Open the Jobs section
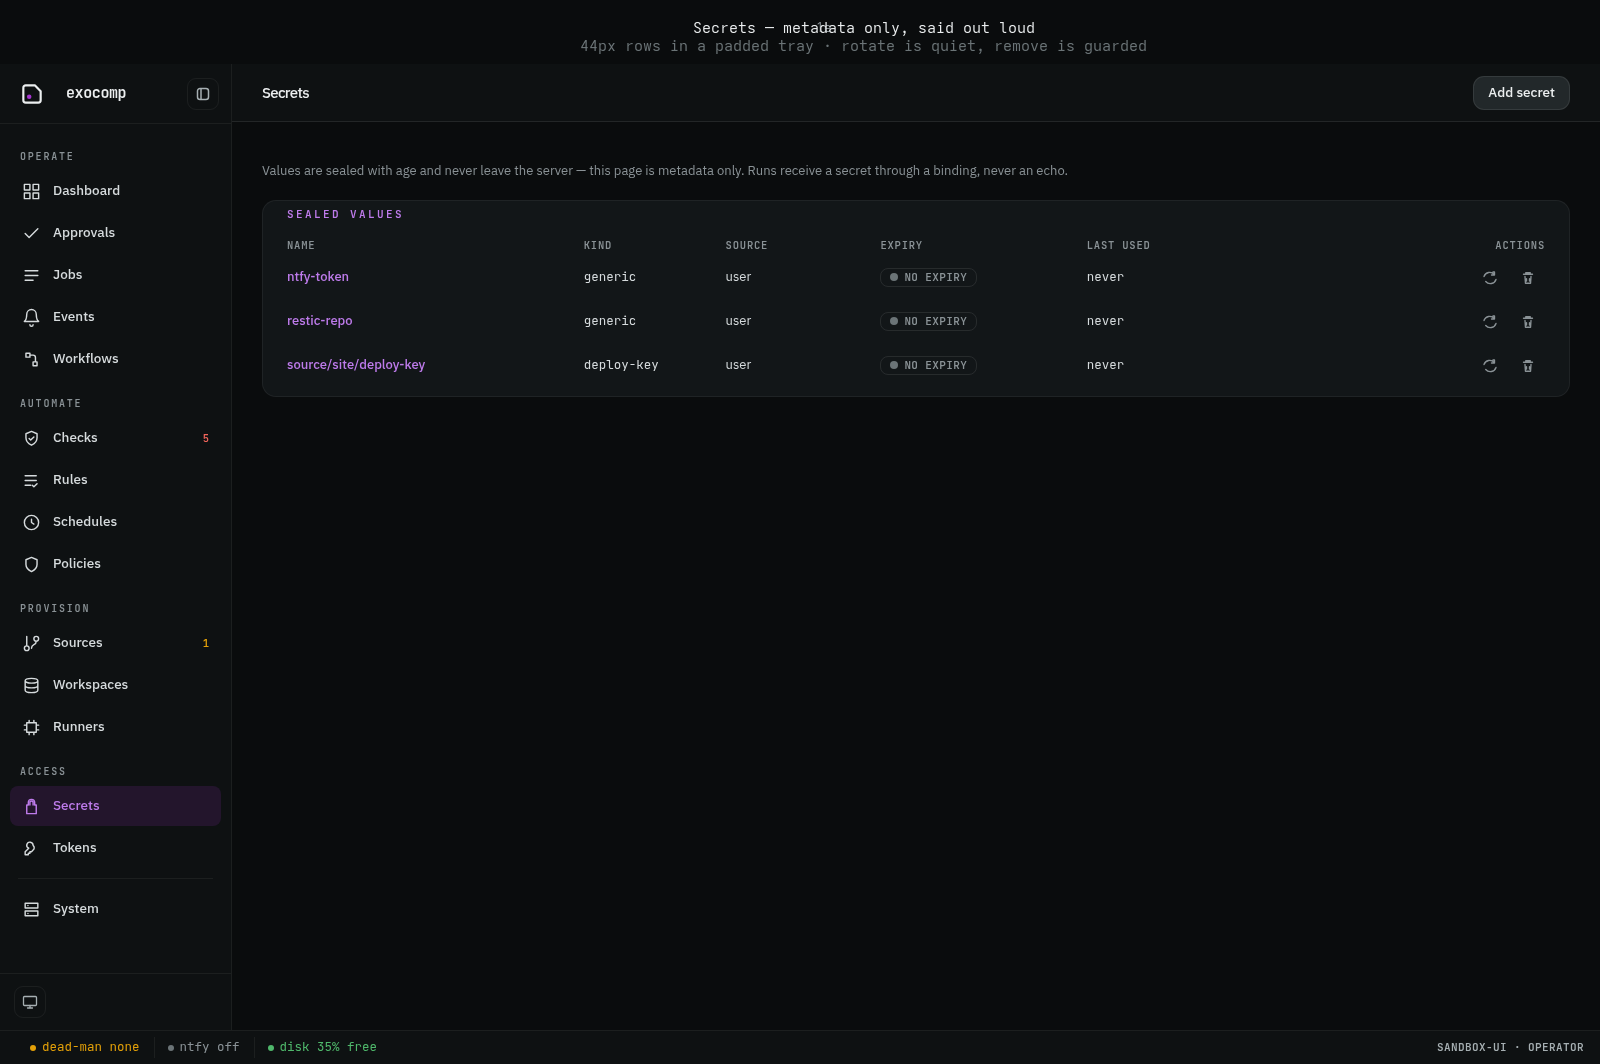Viewport: 1600px width, 1064px height. coord(115,275)
